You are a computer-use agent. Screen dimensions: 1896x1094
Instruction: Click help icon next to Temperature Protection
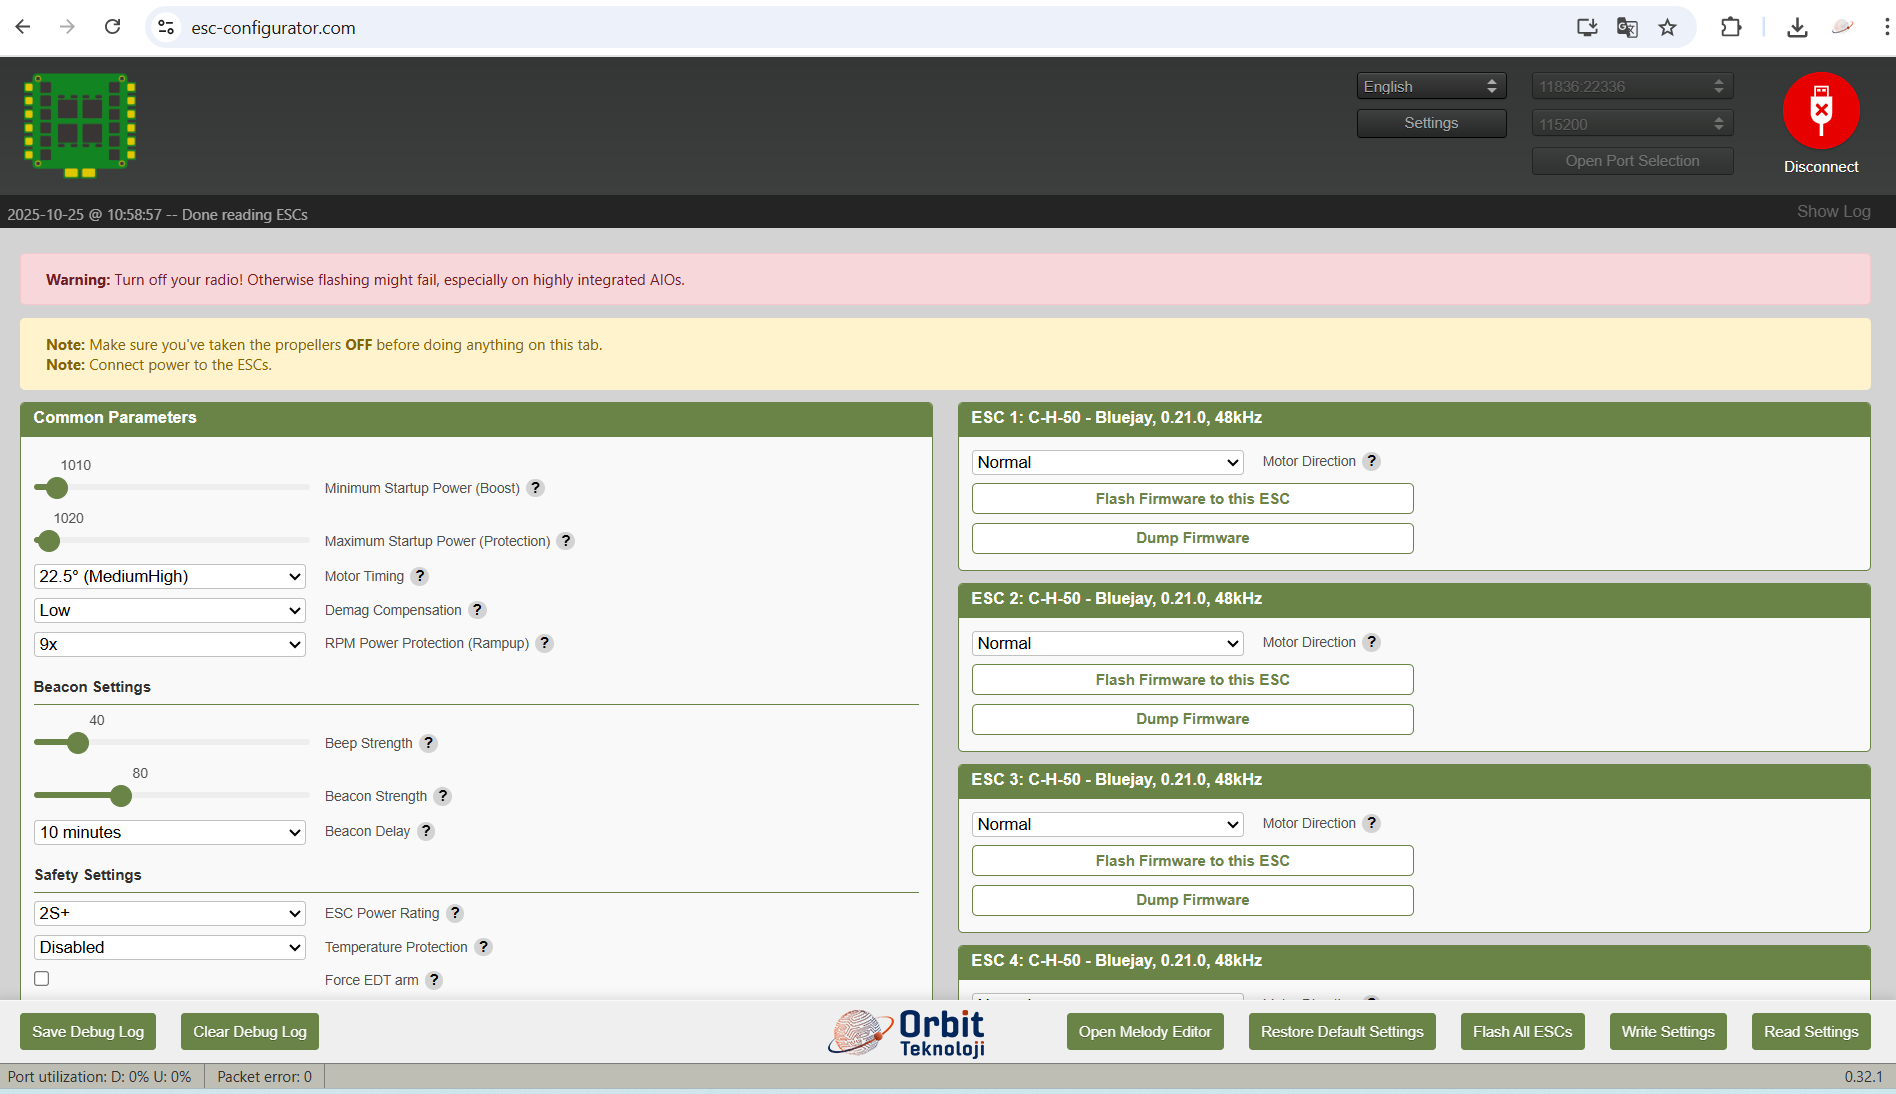[x=483, y=947]
